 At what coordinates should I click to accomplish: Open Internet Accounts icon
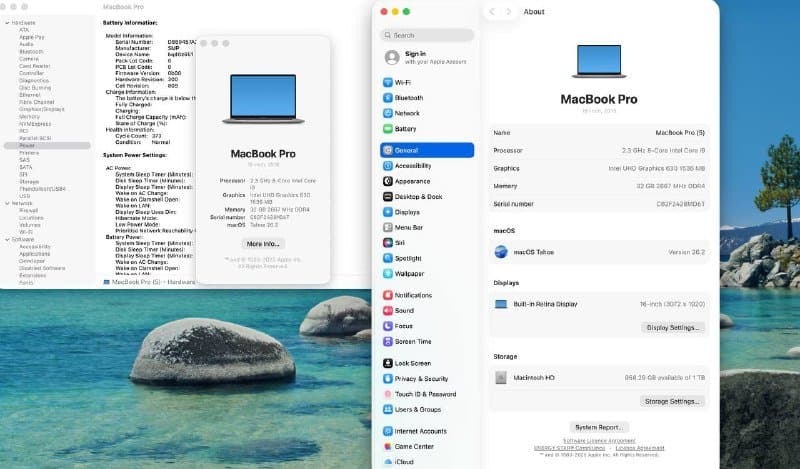(x=388, y=431)
